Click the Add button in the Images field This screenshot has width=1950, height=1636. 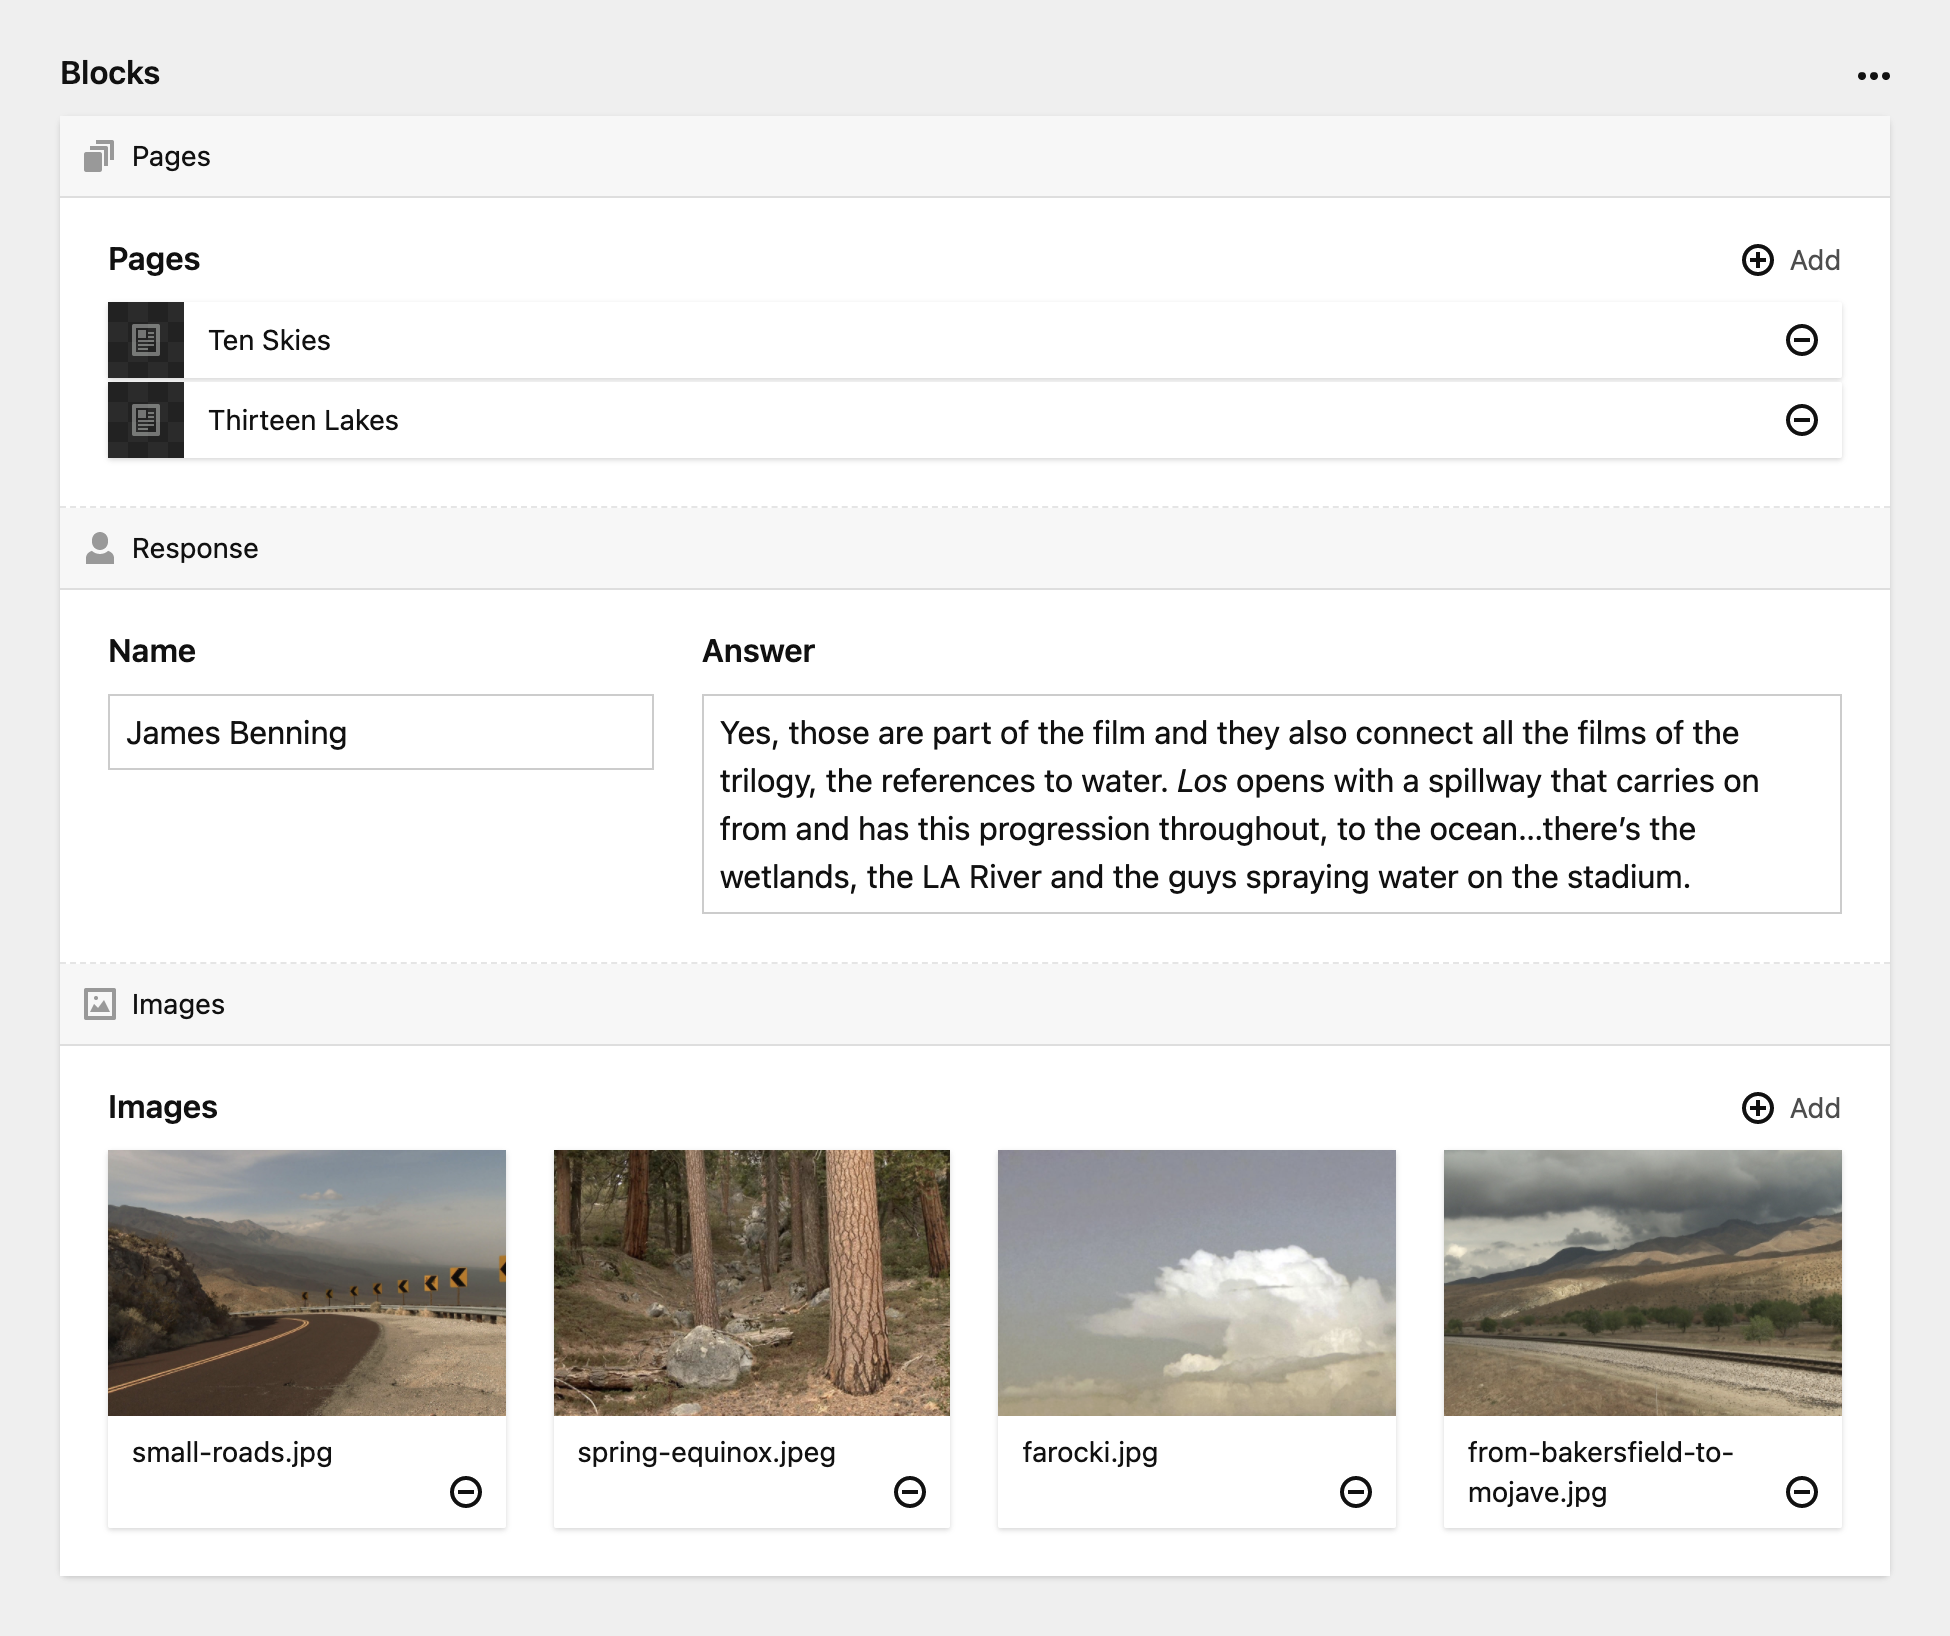pos(1791,1108)
